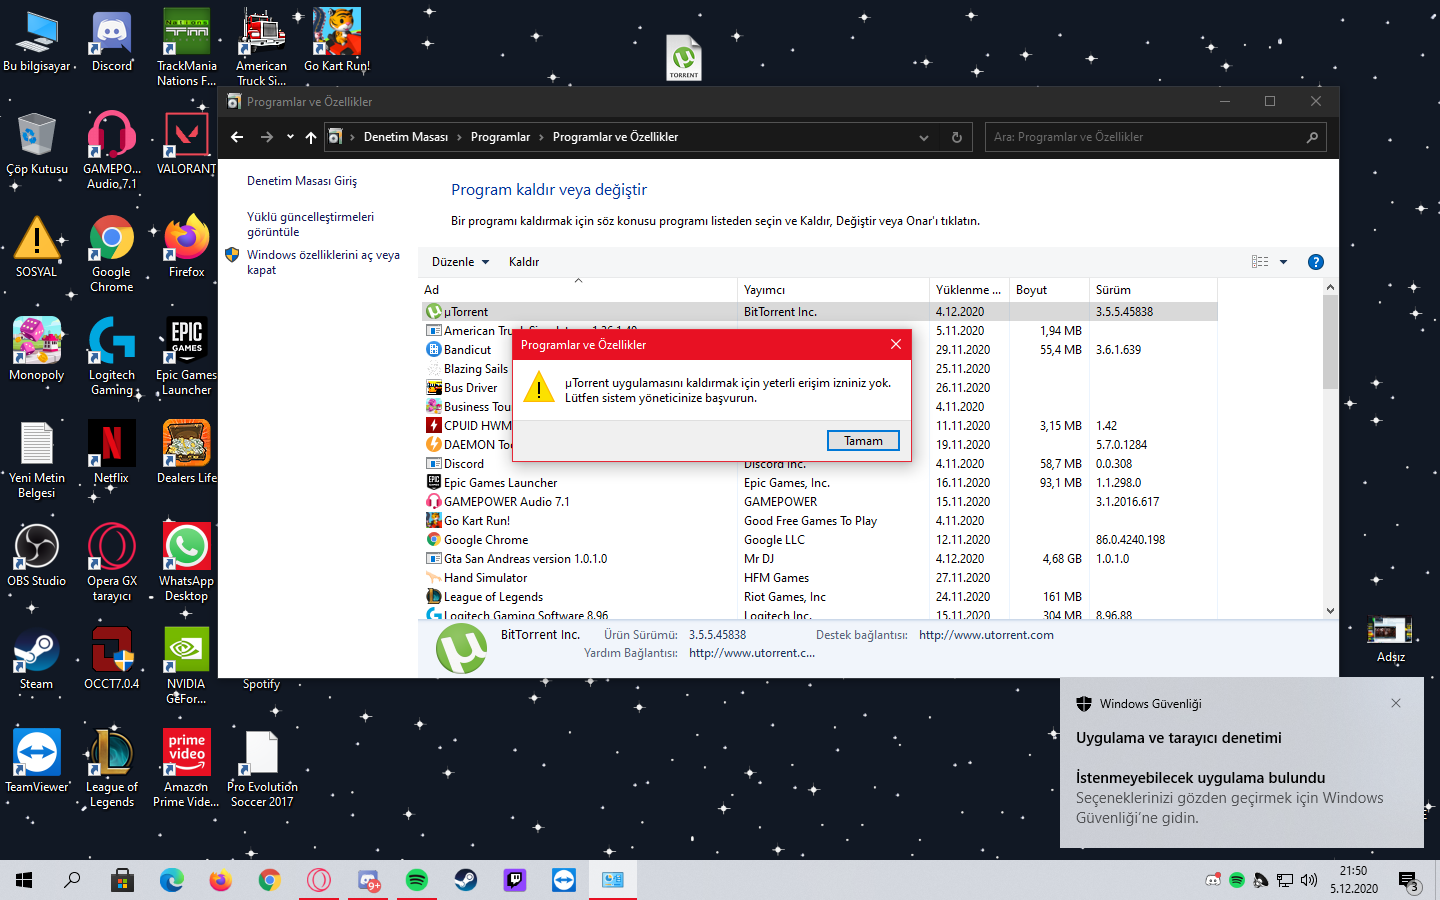
Task: Expand the view options dropdown arrow
Action: (x=1284, y=262)
